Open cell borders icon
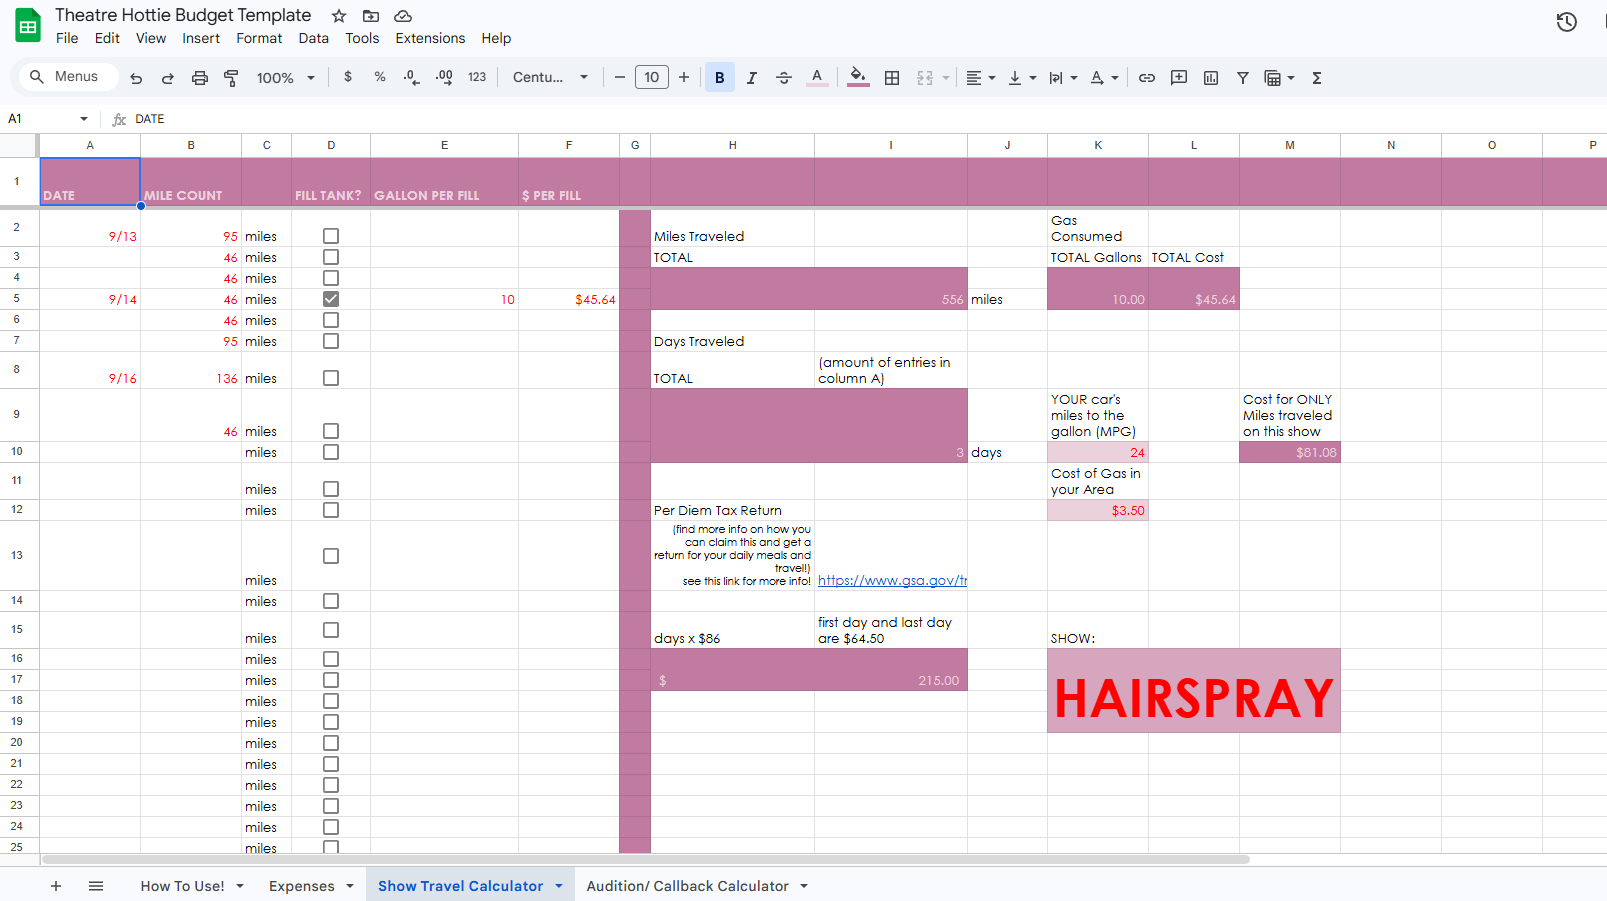 (892, 78)
